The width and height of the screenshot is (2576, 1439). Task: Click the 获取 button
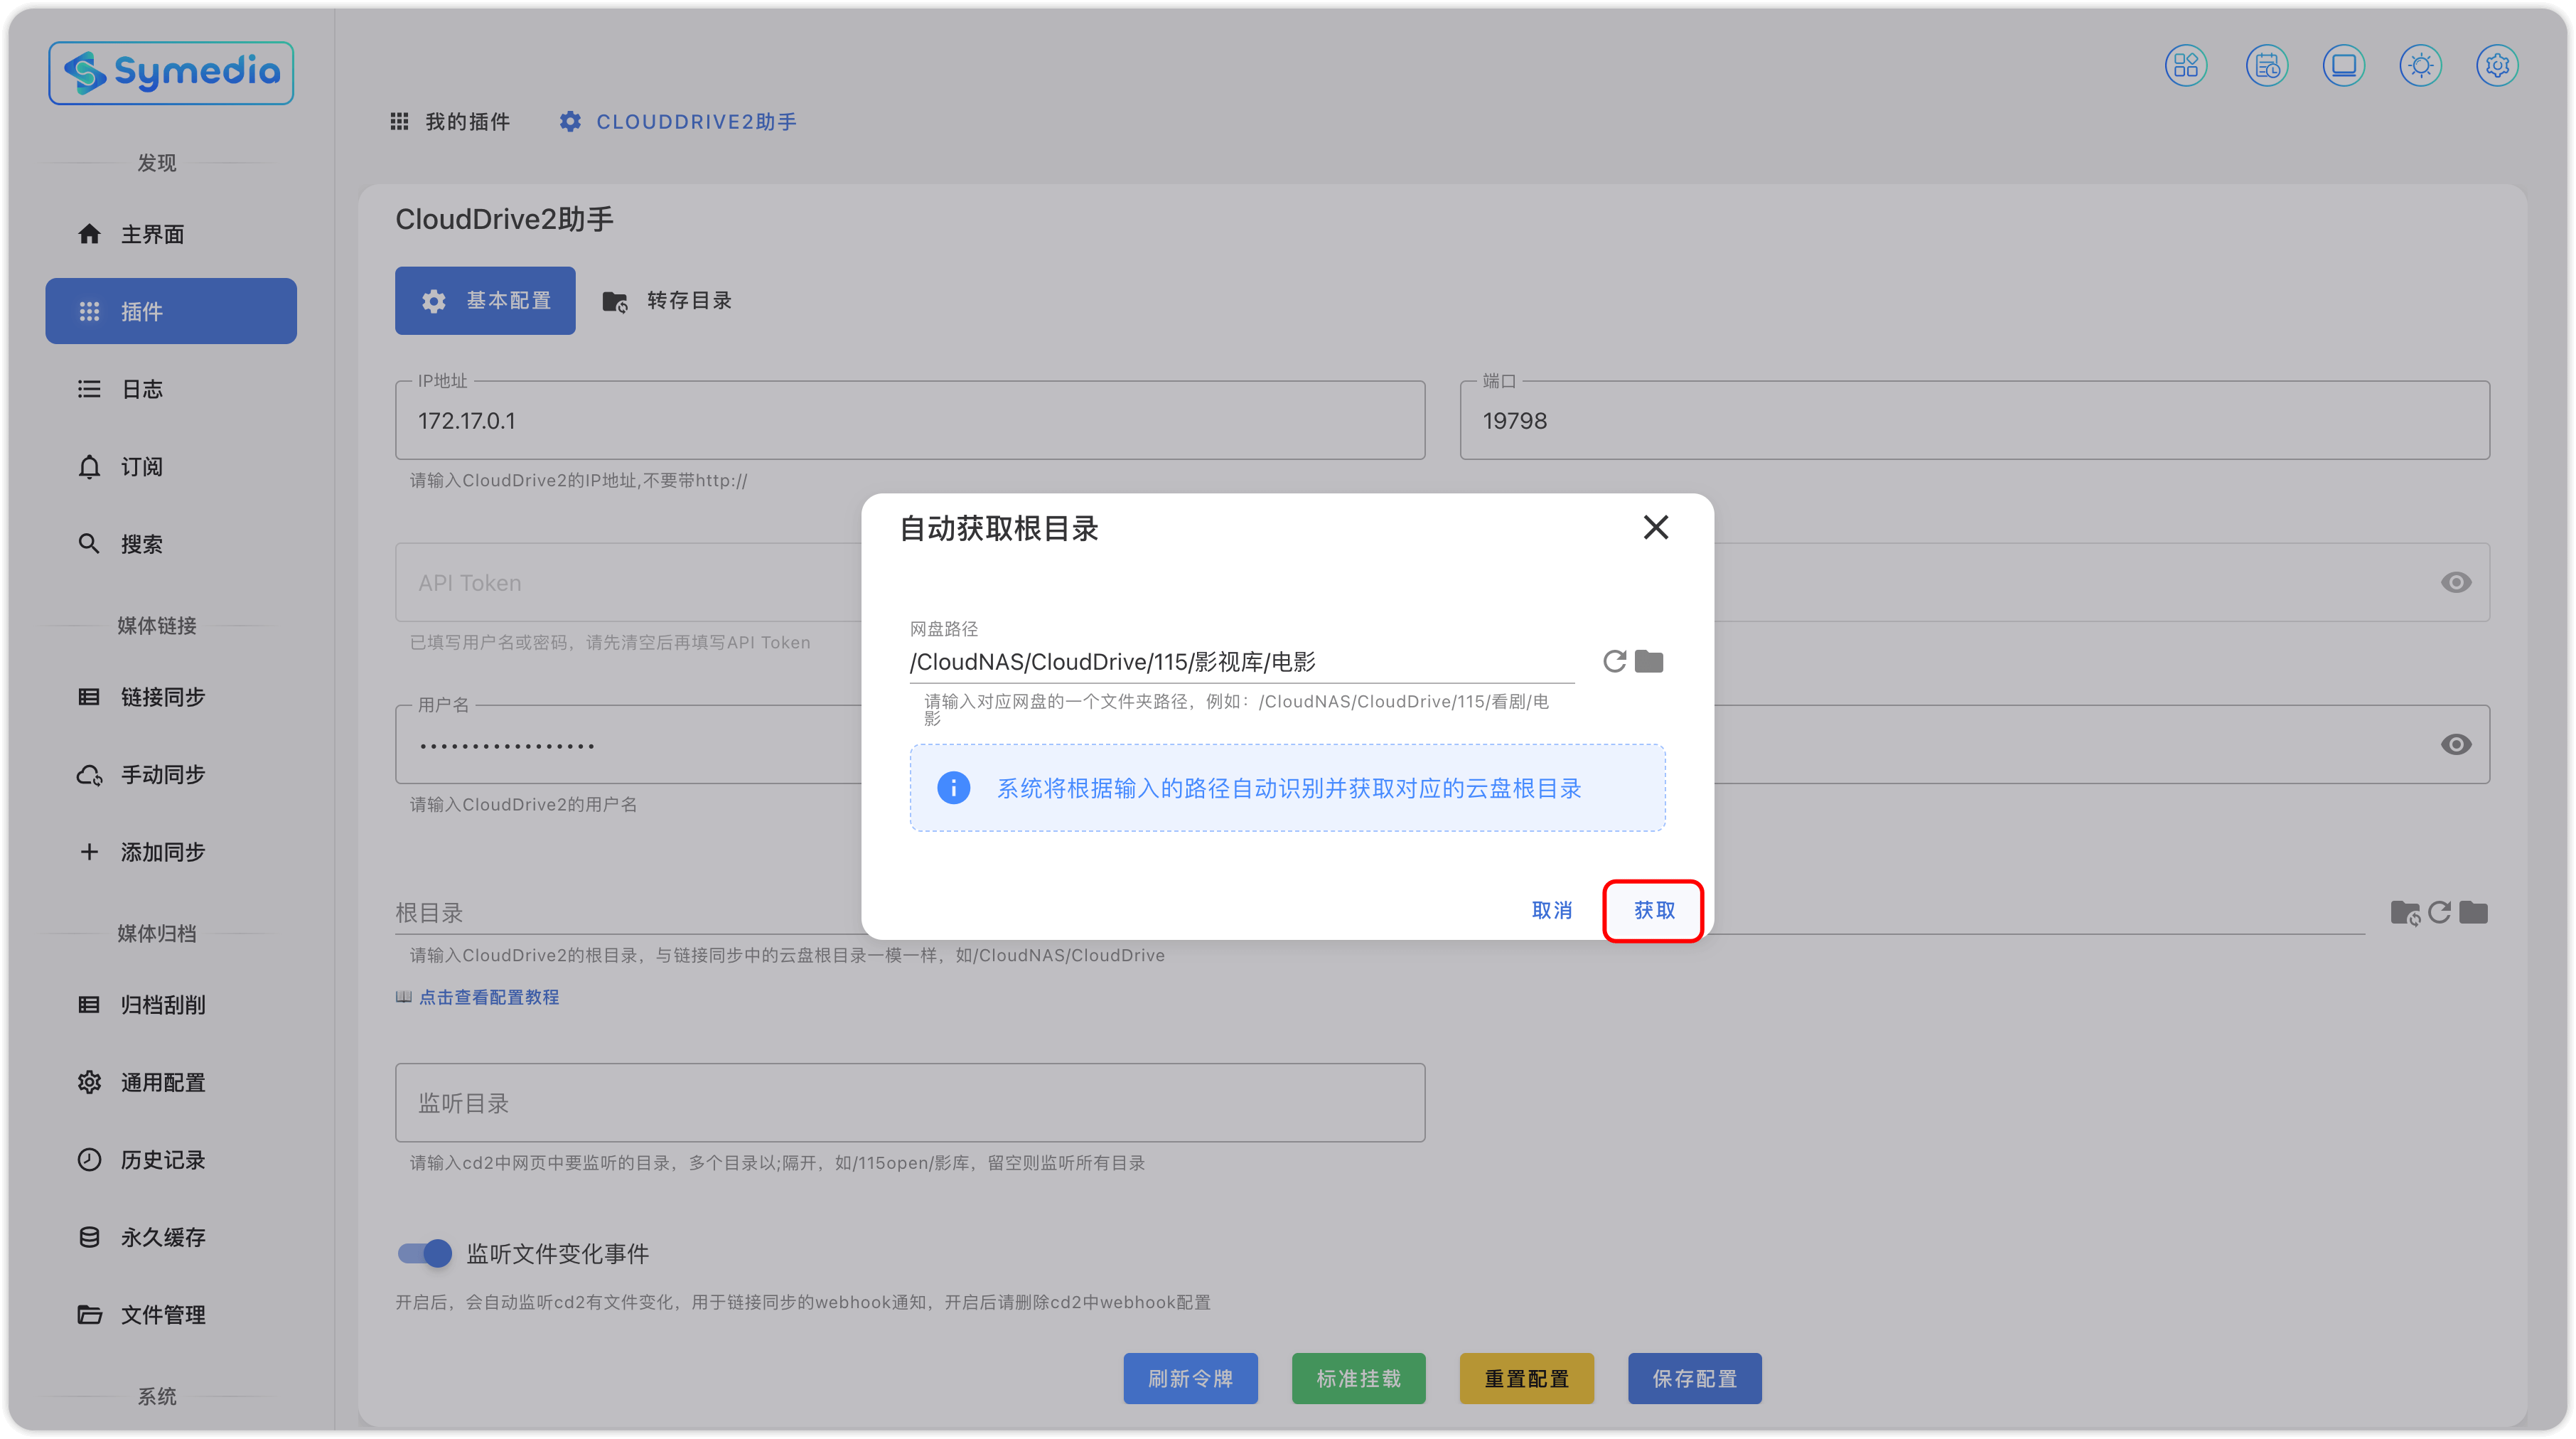coord(1653,910)
